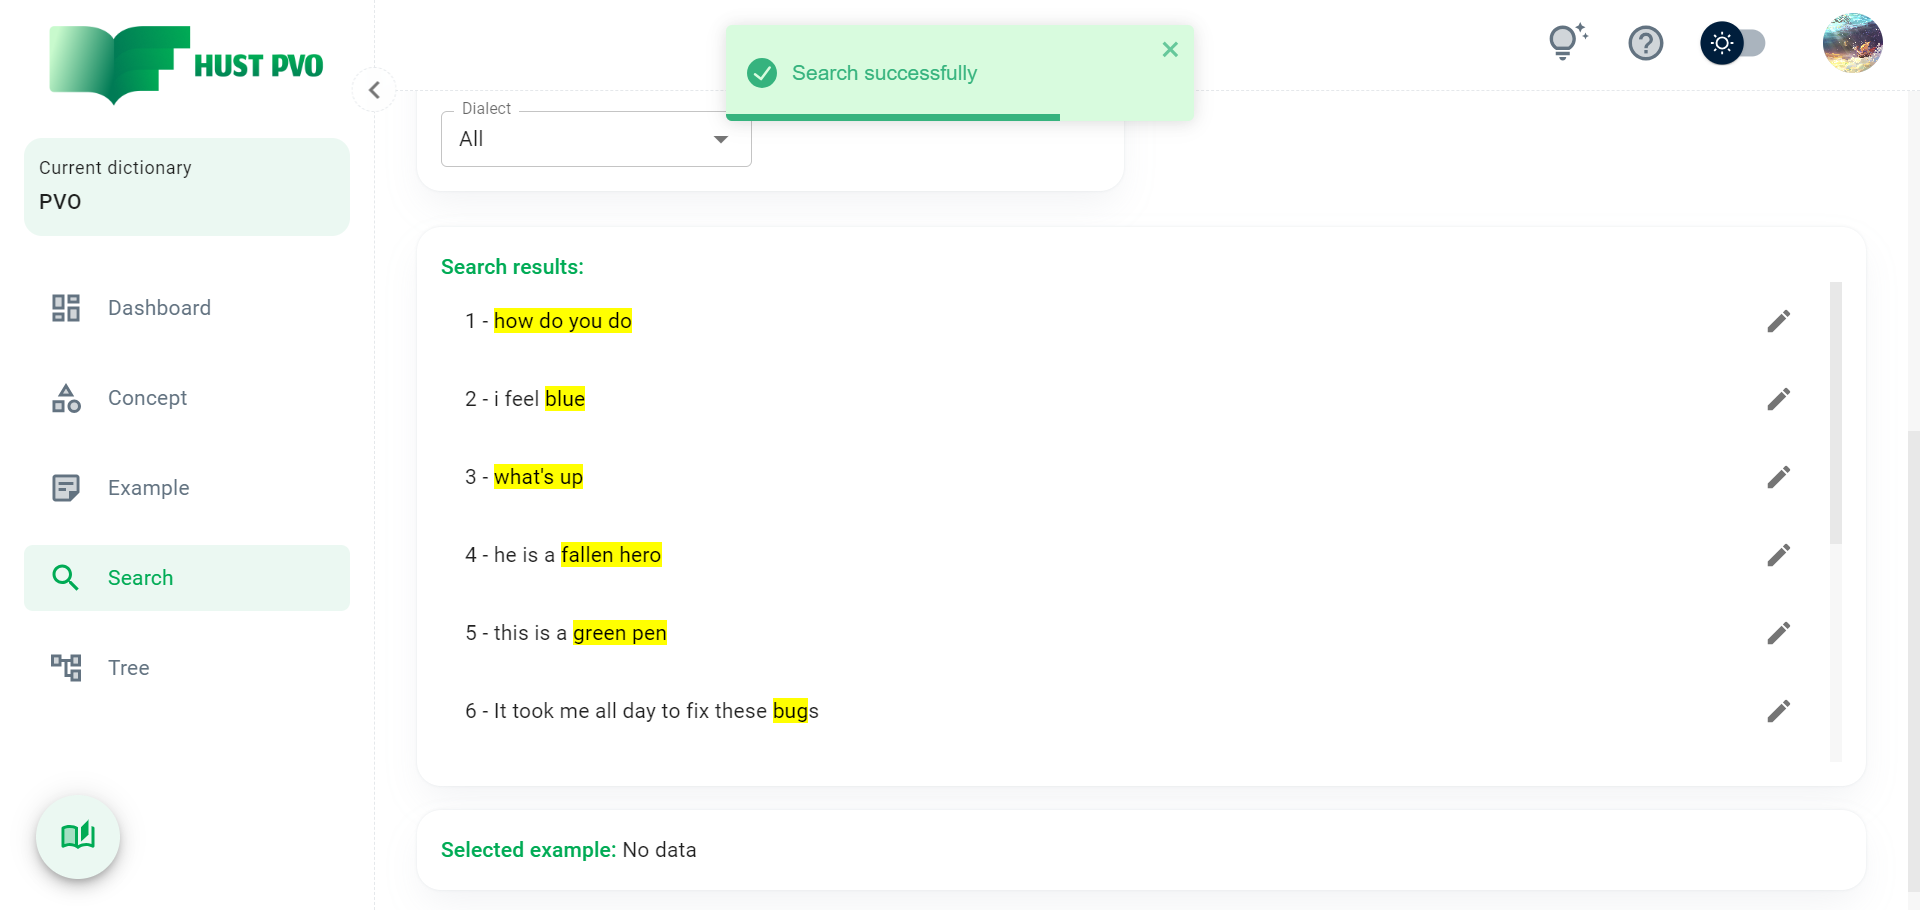Select result 'this is a green pen'
The height and width of the screenshot is (910, 1920).
[566, 633]
